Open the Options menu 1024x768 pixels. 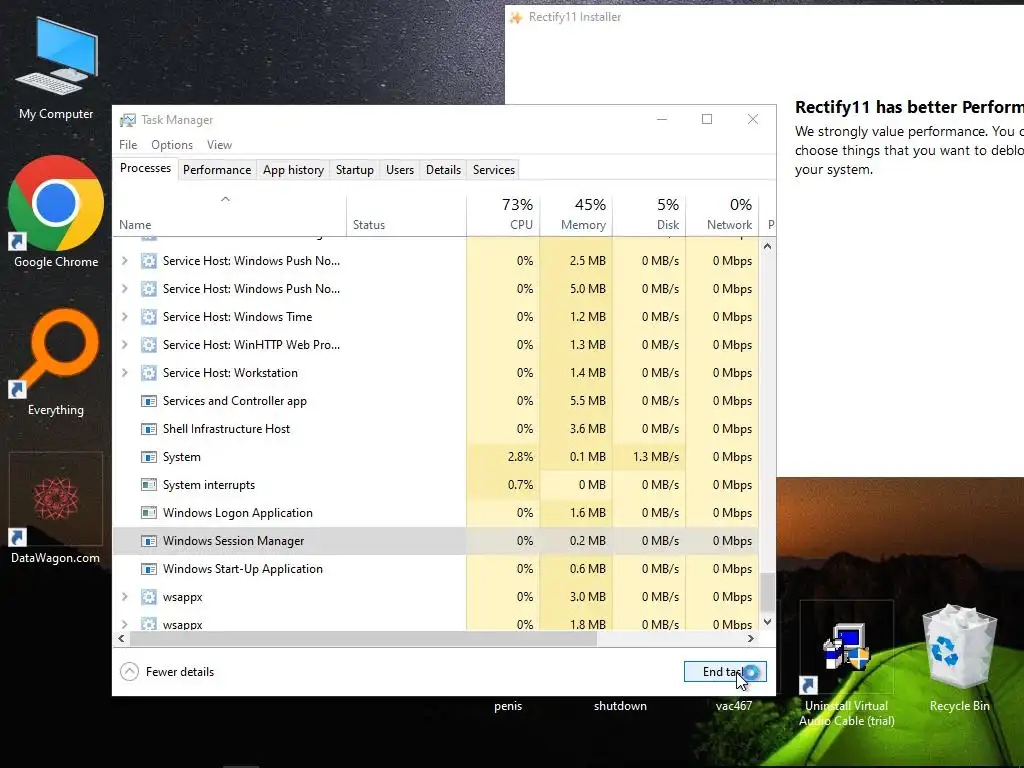(x=172, y=145)
